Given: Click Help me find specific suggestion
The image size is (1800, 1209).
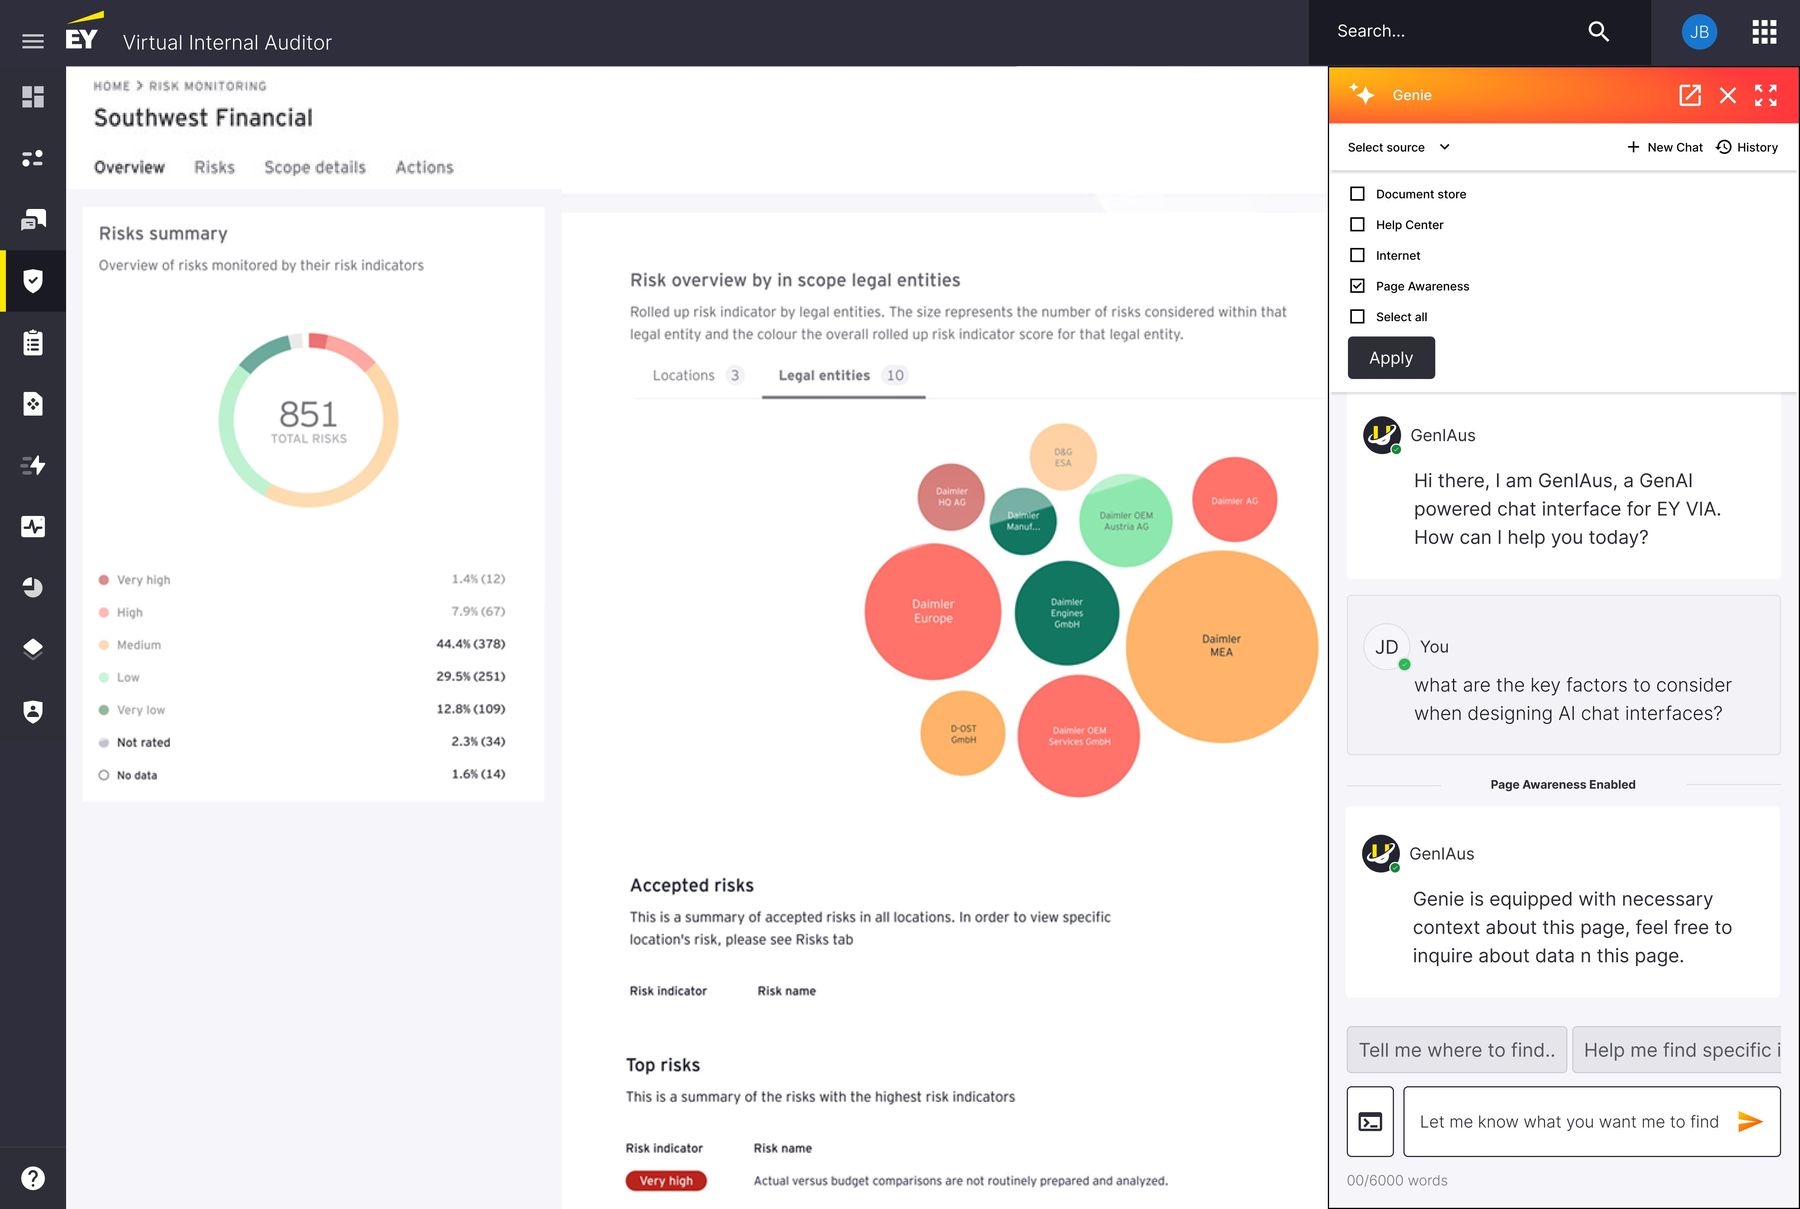Looking at the screenshot, I should coord(1676,1050).
